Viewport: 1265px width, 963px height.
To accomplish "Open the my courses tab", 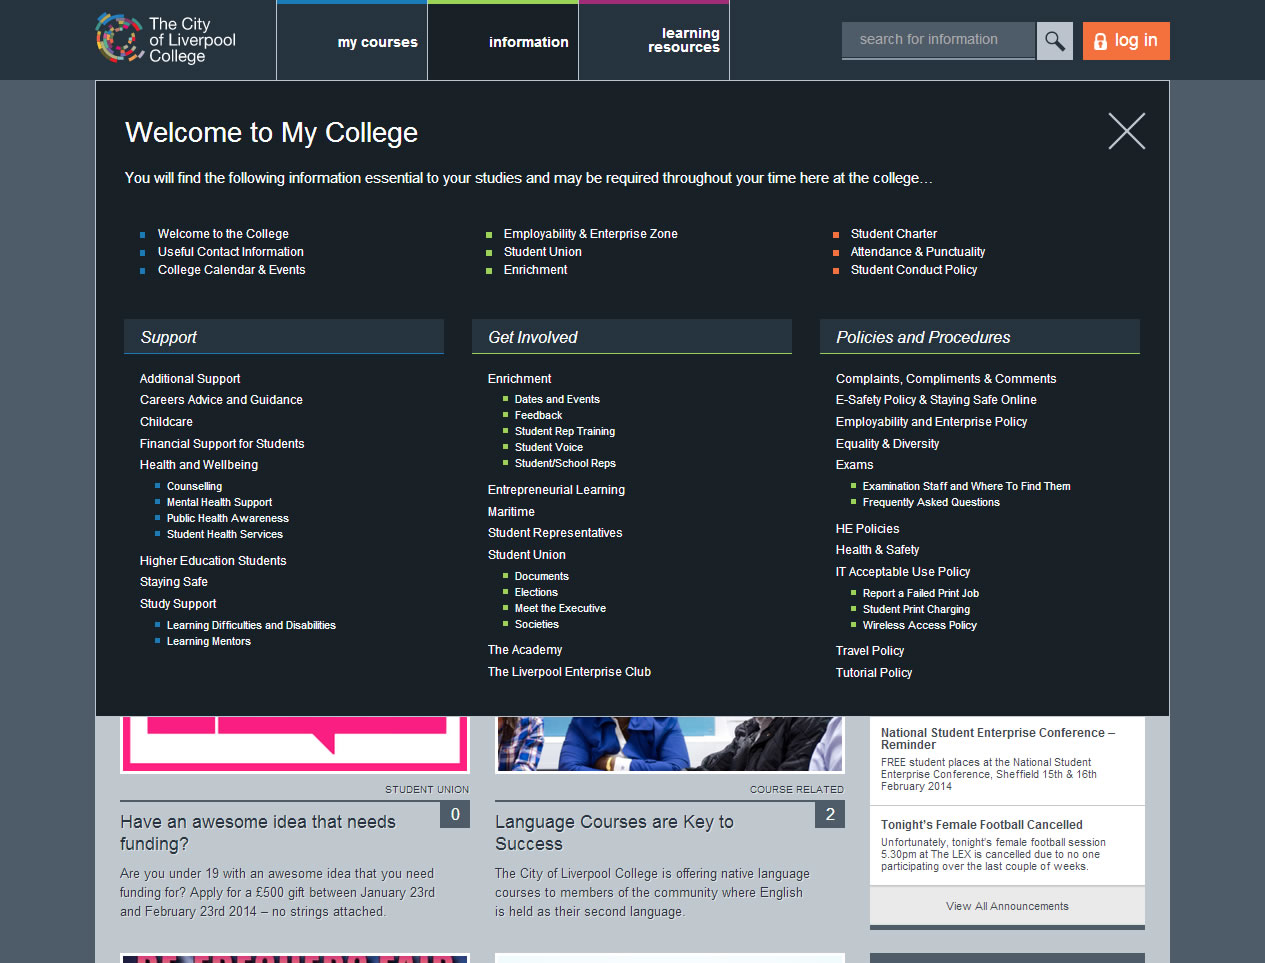I will 352,41.
